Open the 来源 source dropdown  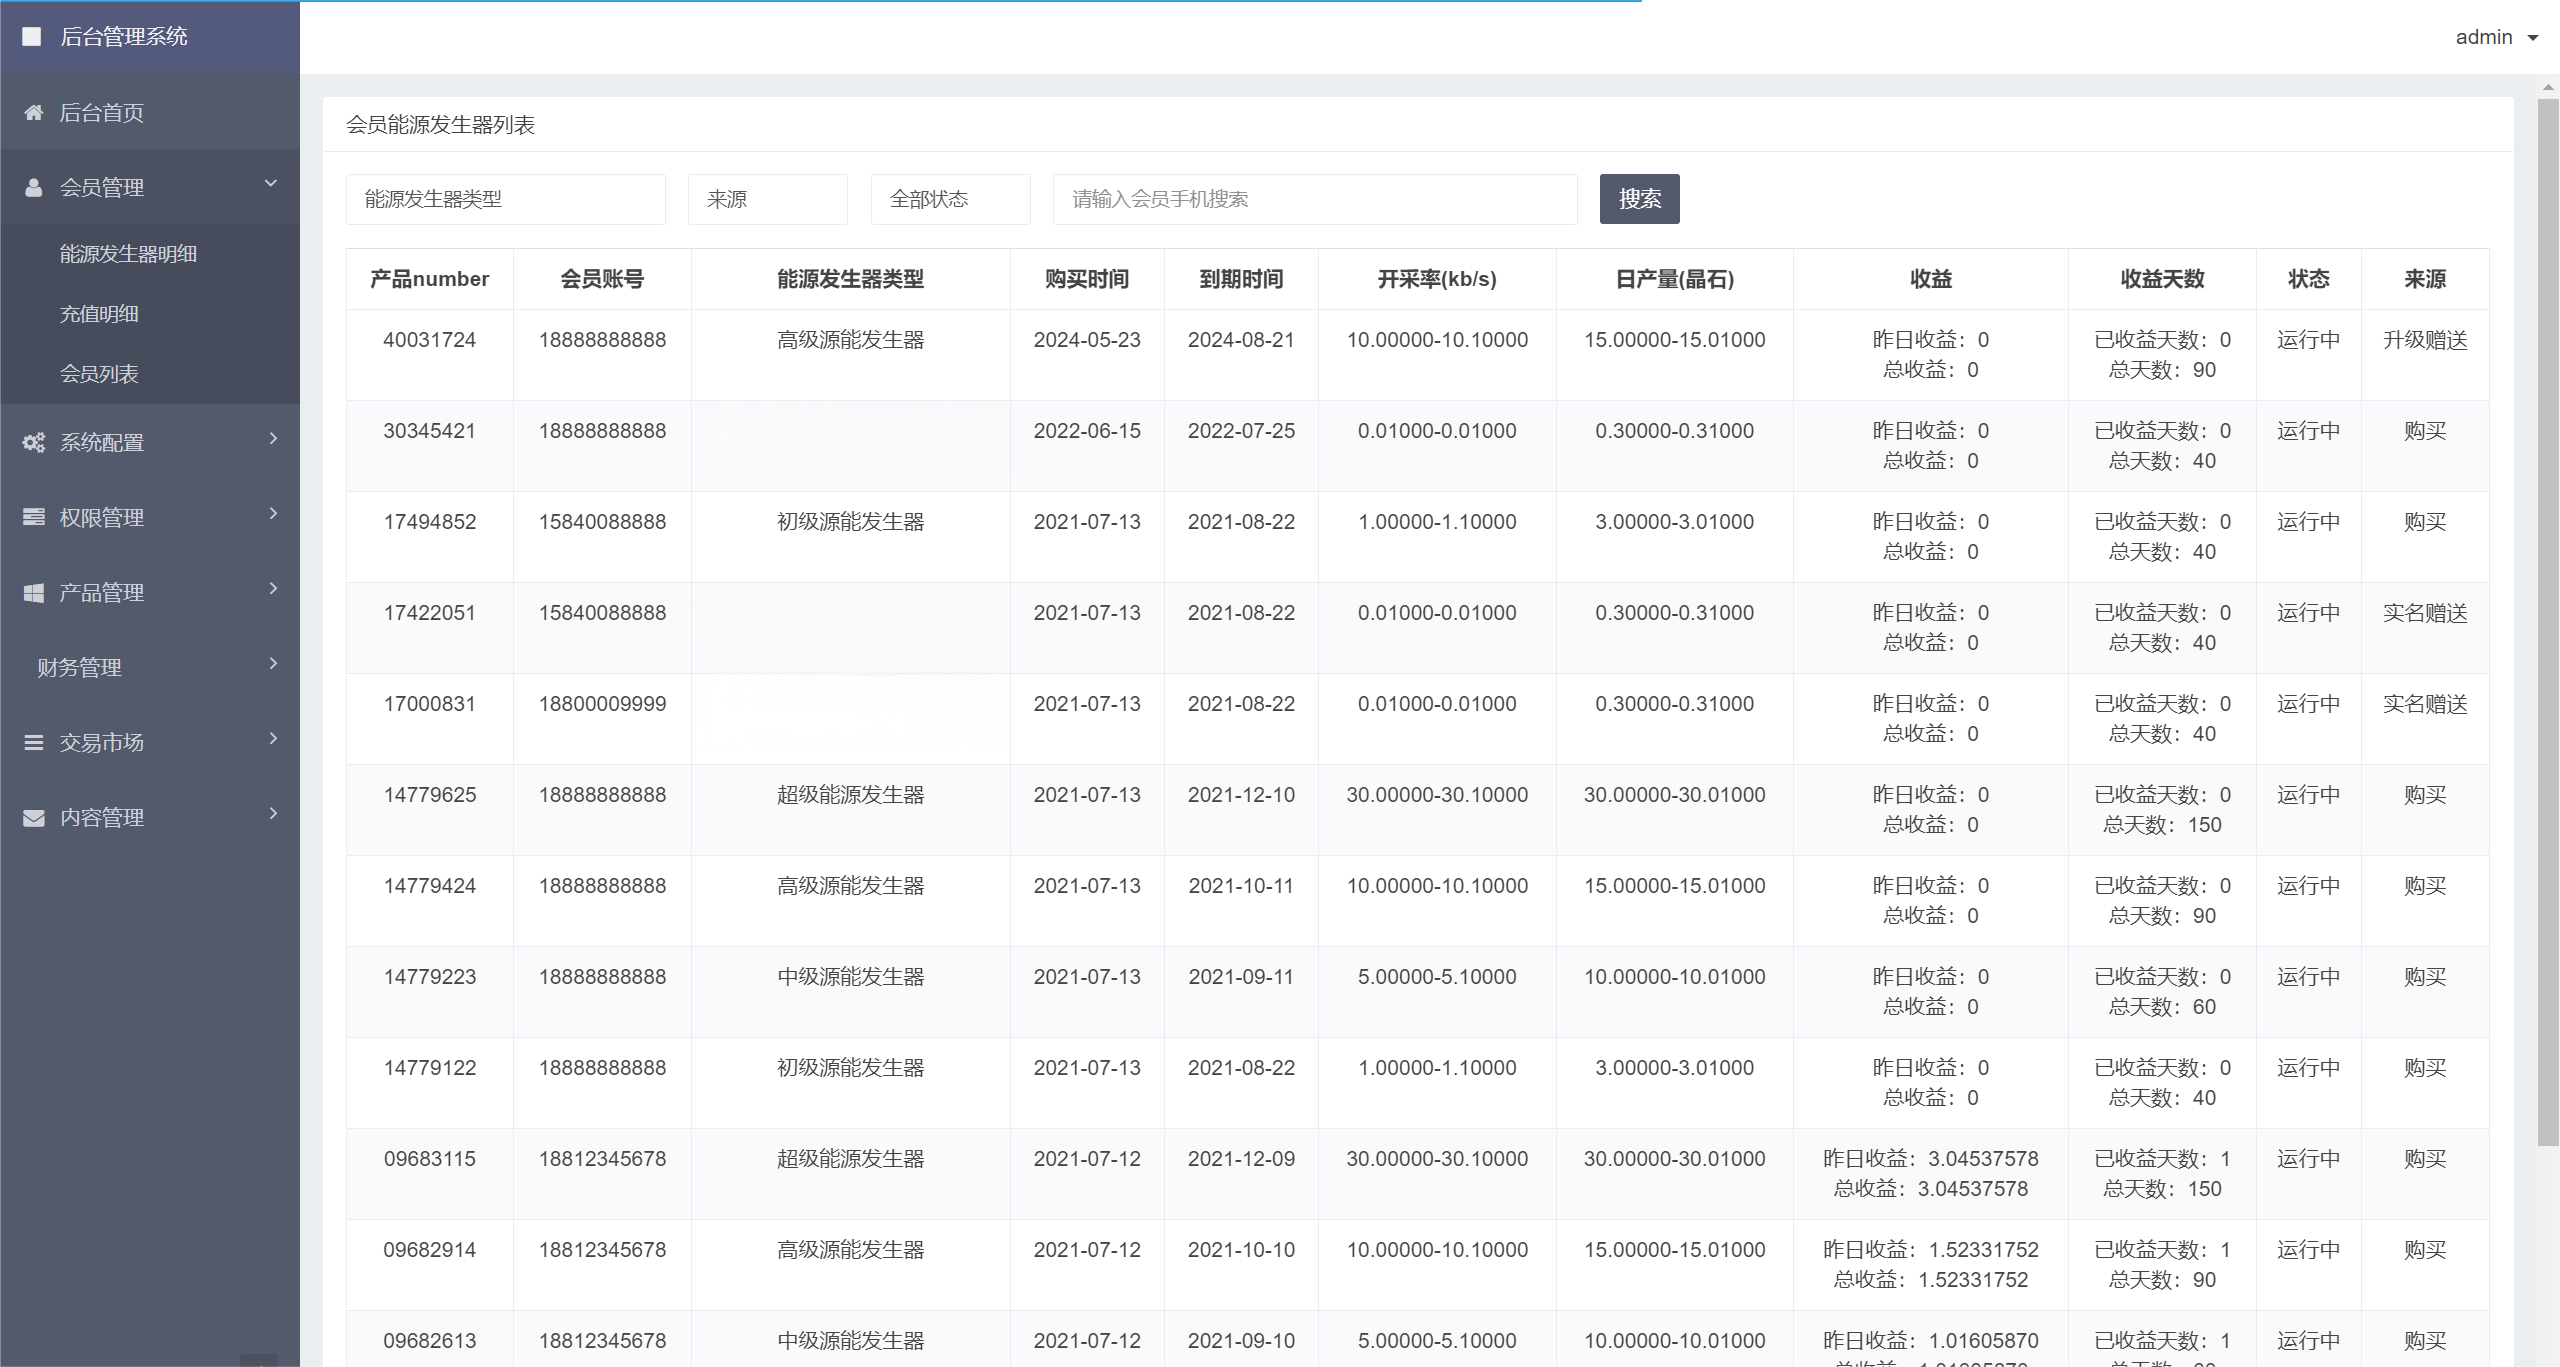[767, 199]
